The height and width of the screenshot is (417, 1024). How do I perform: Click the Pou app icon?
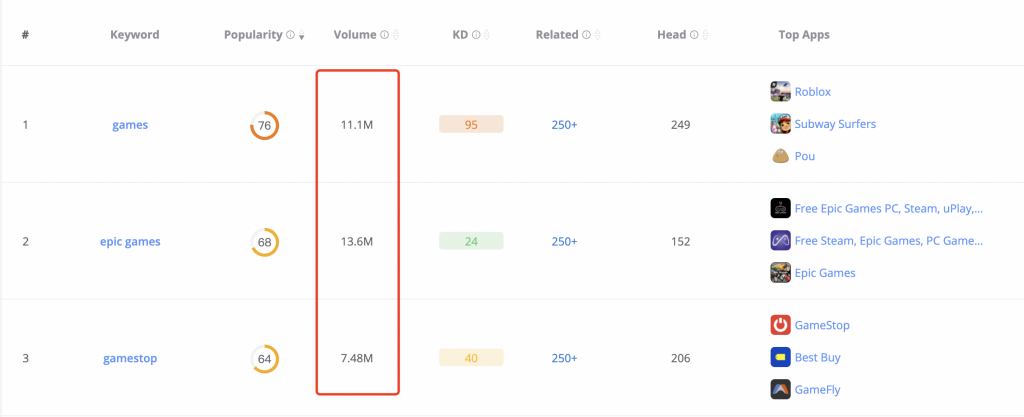pyautogui.click(x=780, y=156)
